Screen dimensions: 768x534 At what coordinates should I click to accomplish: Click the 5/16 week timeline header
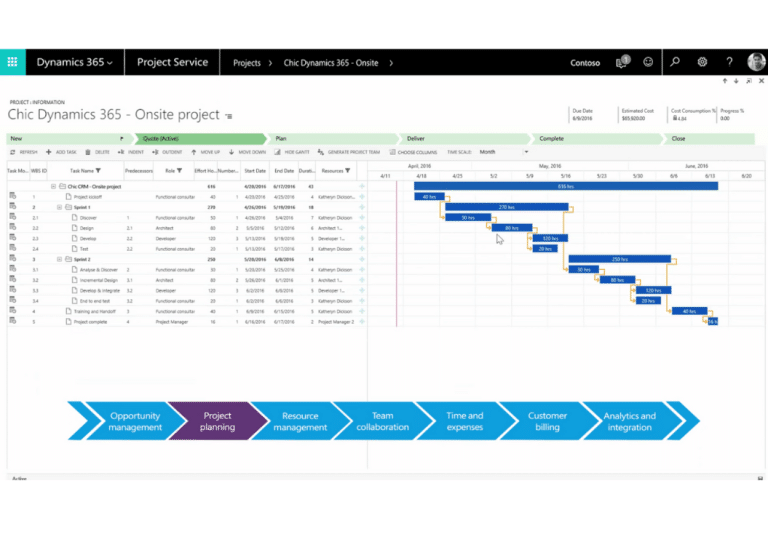pos(566,175)
